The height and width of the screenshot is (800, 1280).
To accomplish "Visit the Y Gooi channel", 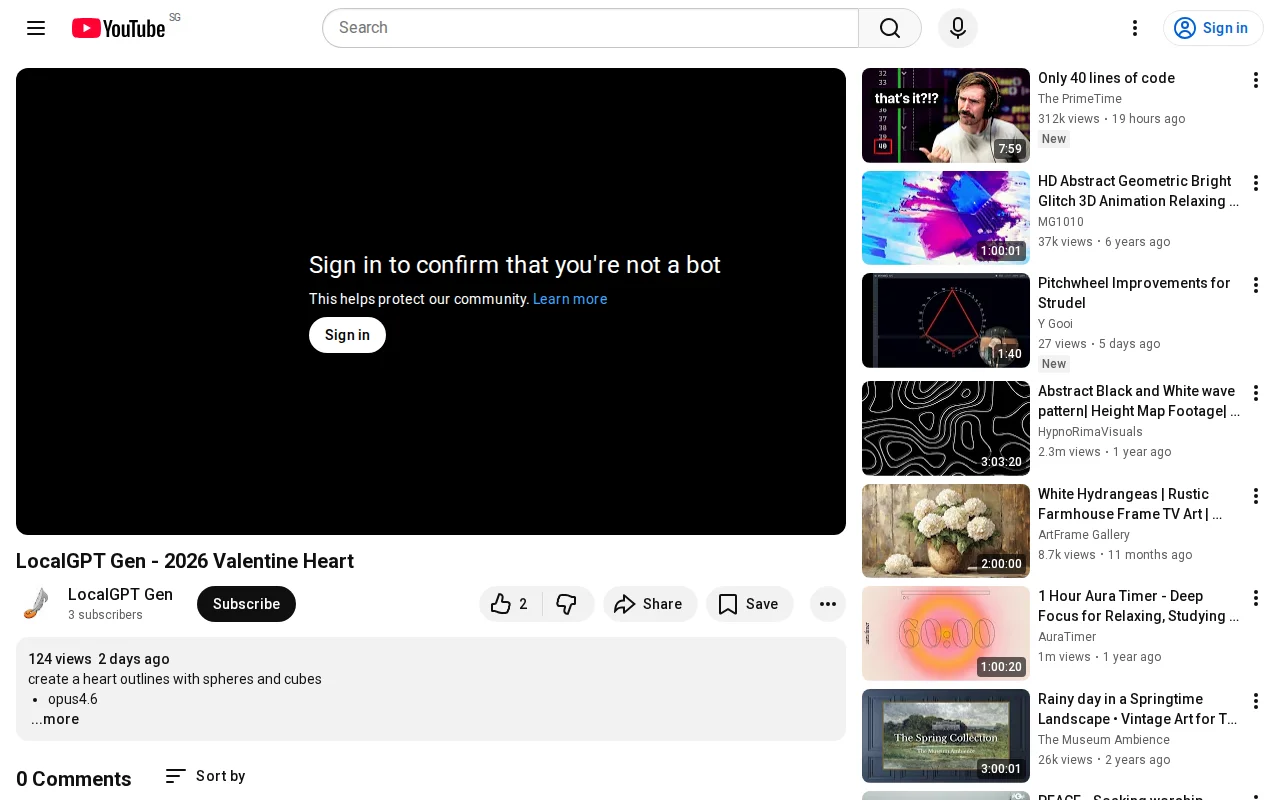I will point(1055,324).
